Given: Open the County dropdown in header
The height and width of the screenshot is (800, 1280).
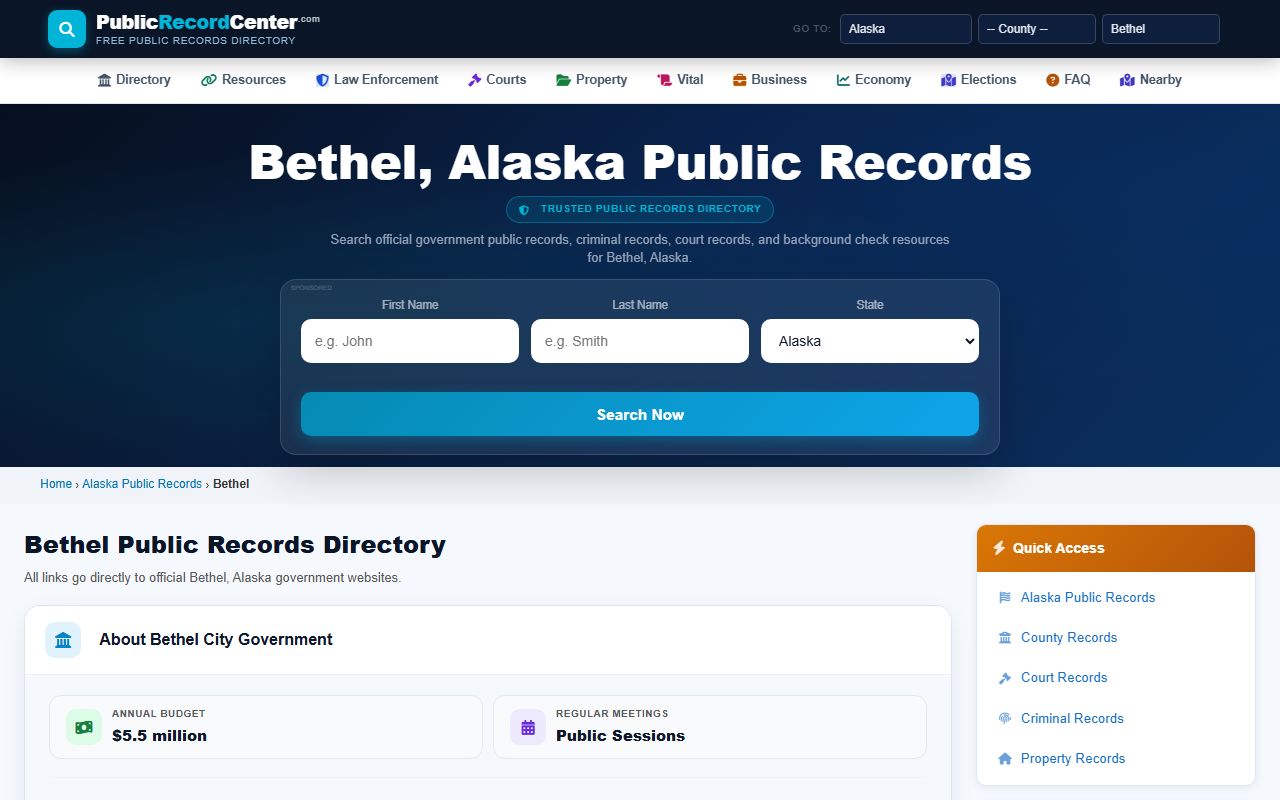Looking at the screenshot, I should (x=1037, y=29).
